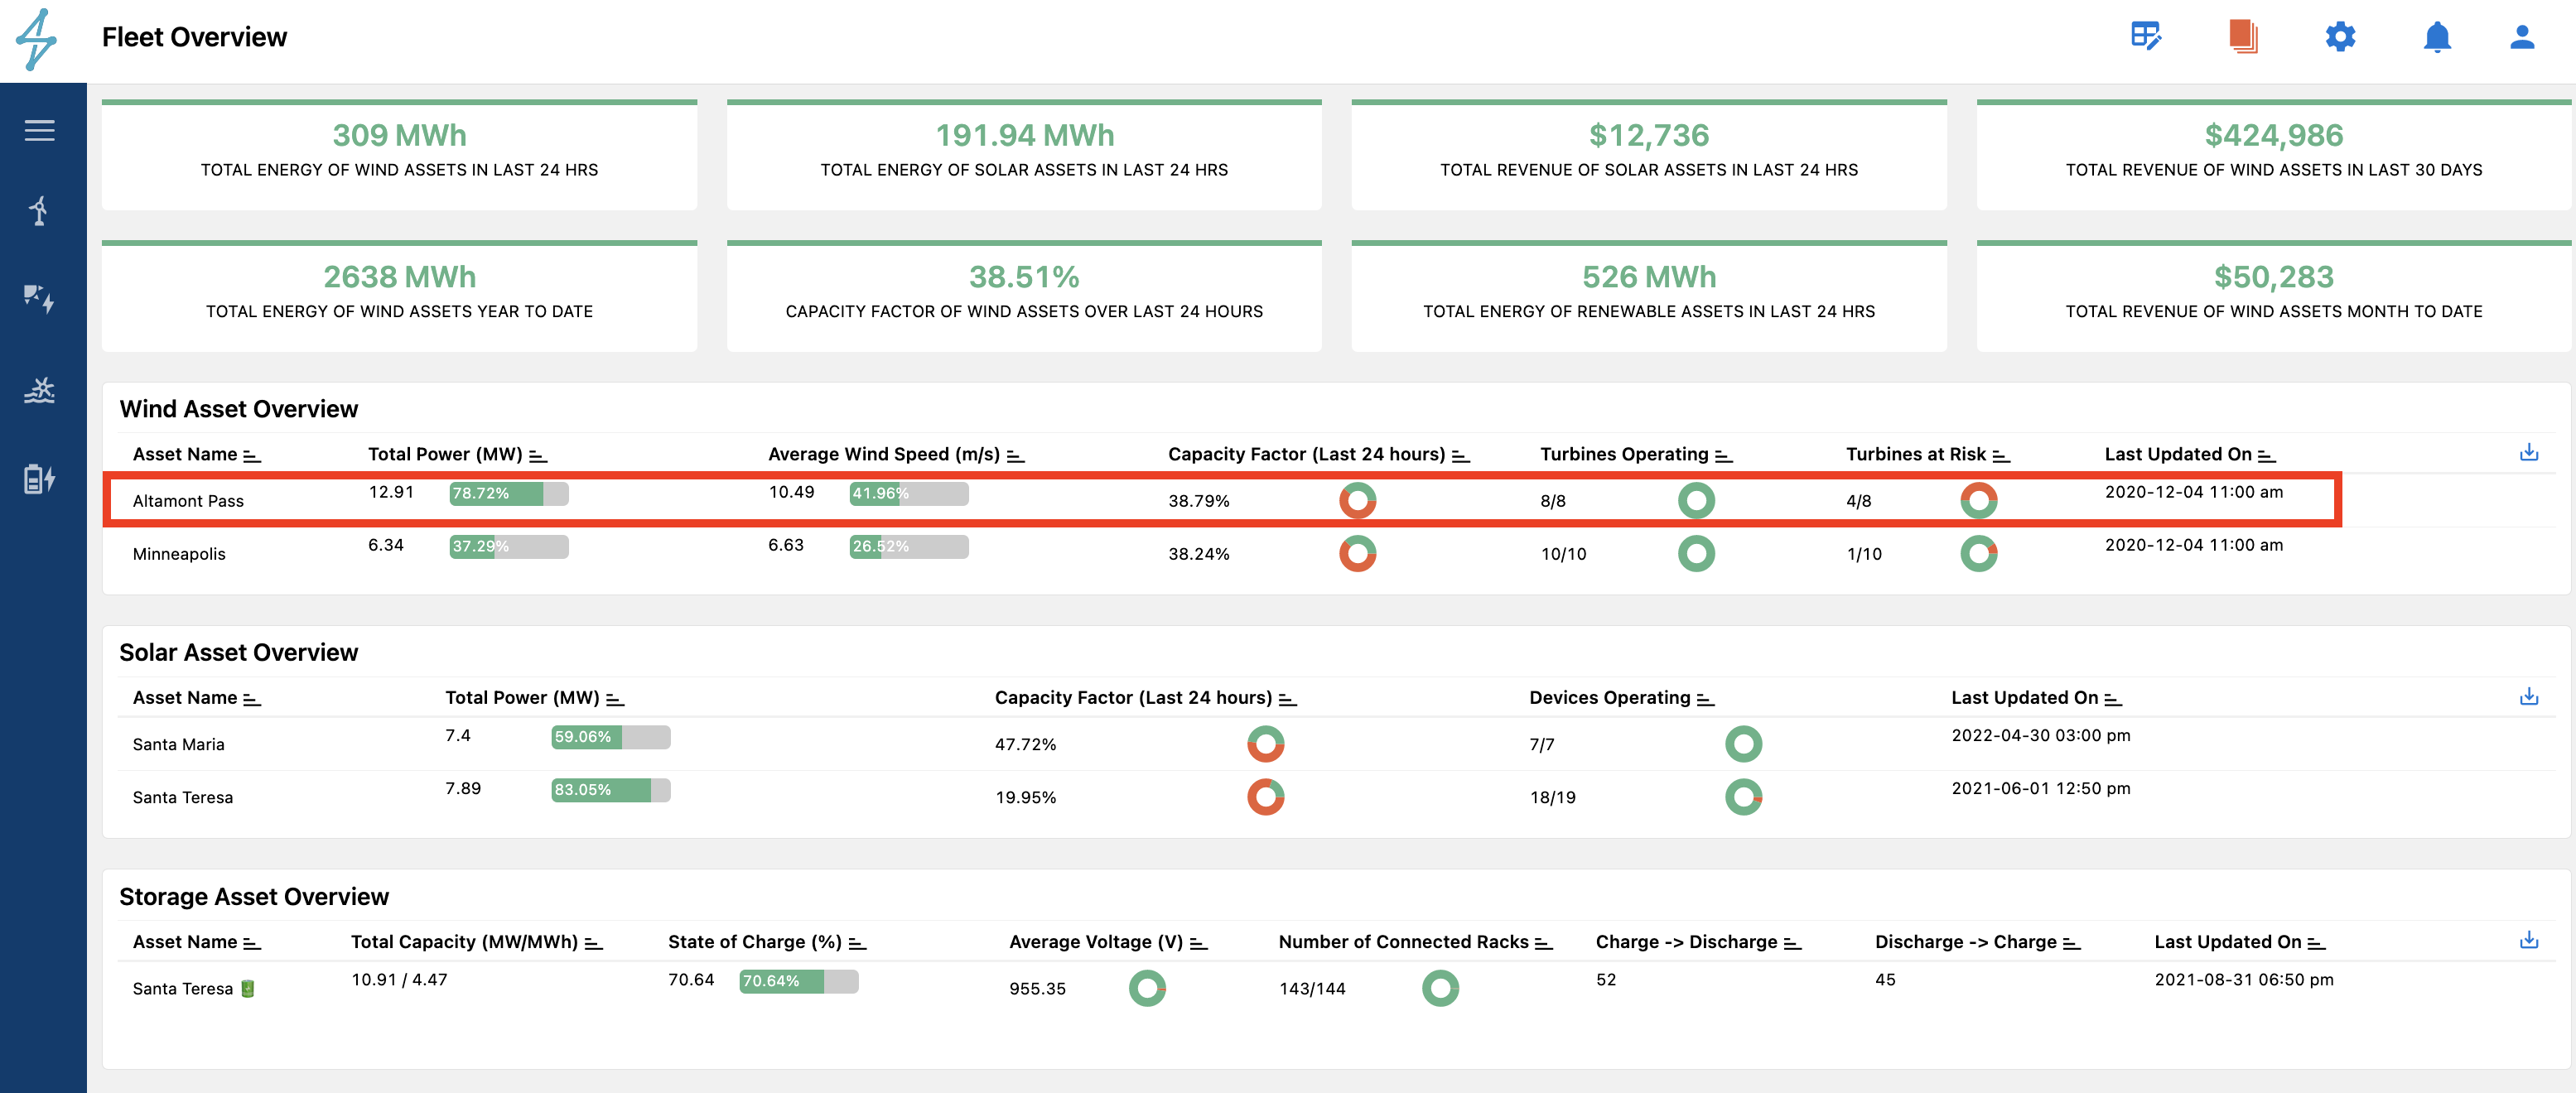The image size is (2576, 1093).
Task: Sort wind table by Turbines at Risk
Action: [x=2001, y=456]
